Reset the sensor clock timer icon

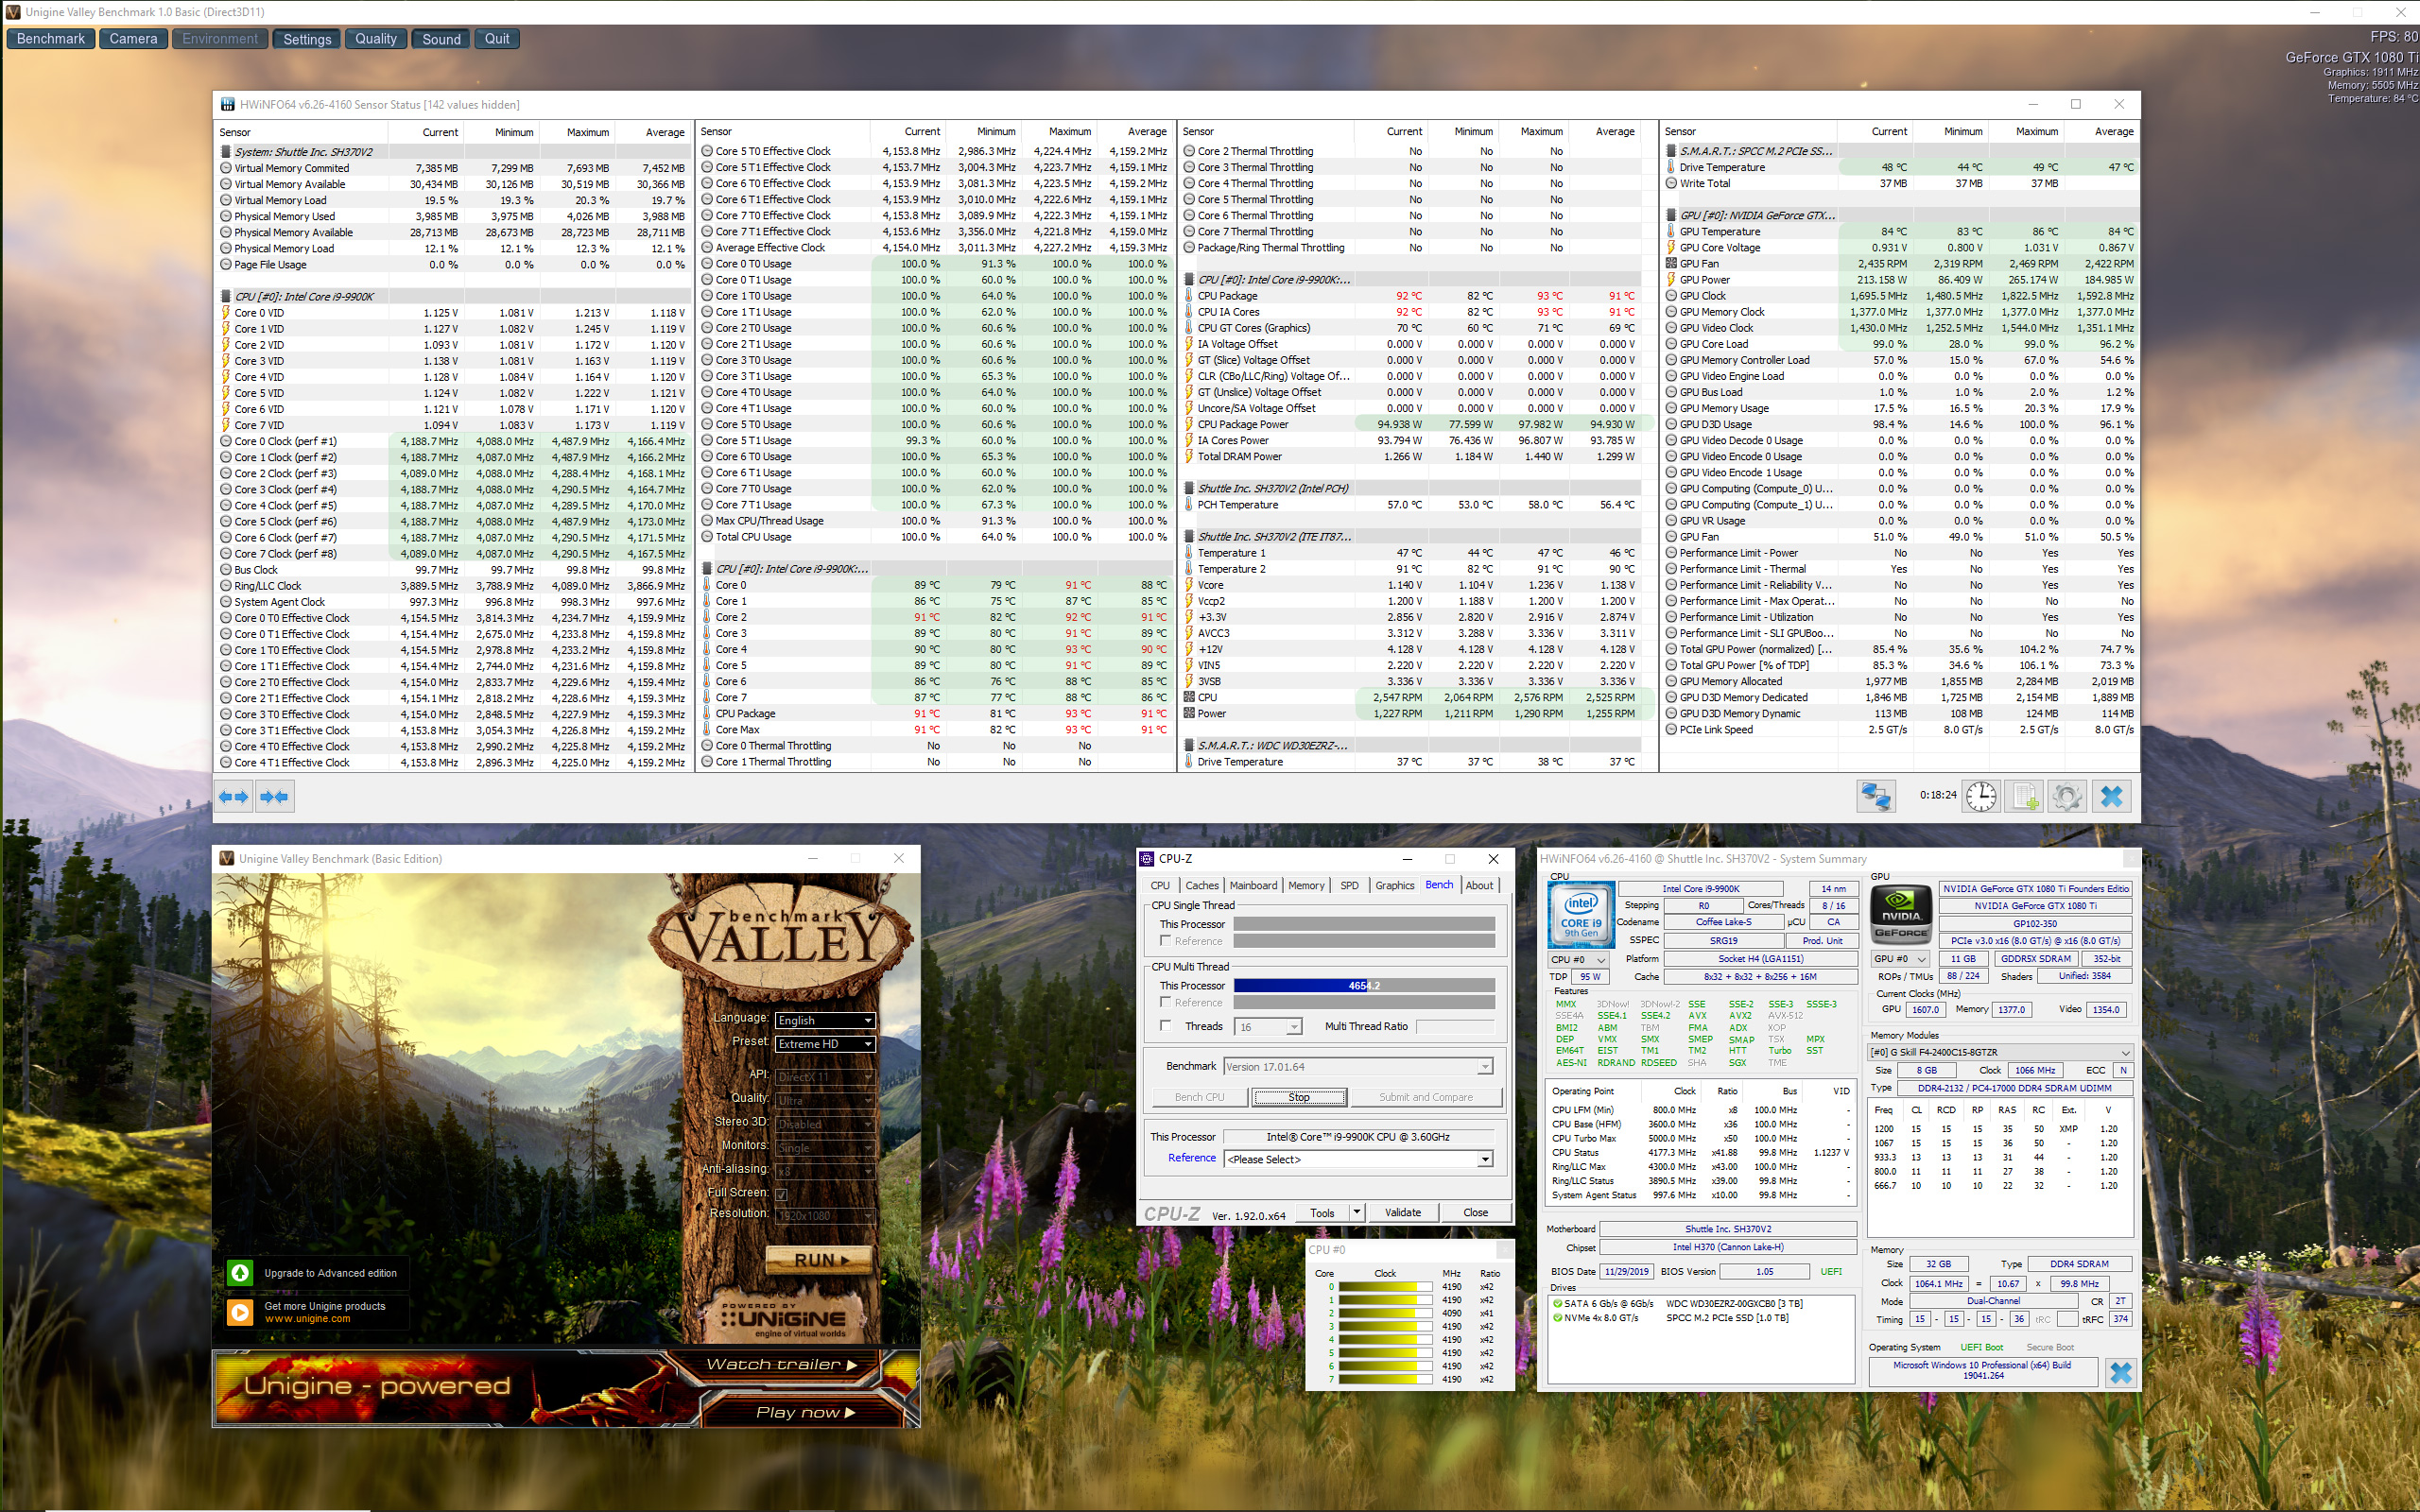[x=1981, y=796]
